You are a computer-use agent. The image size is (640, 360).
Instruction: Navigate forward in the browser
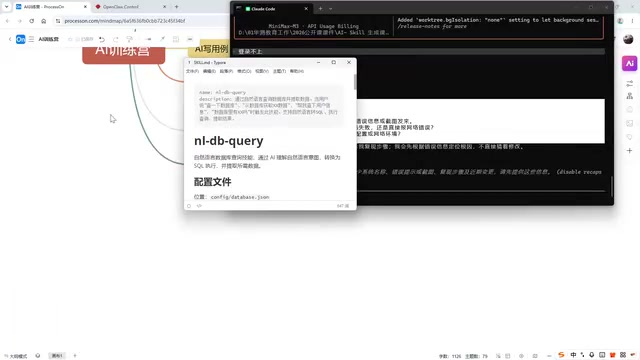click(x=19, y=21)
